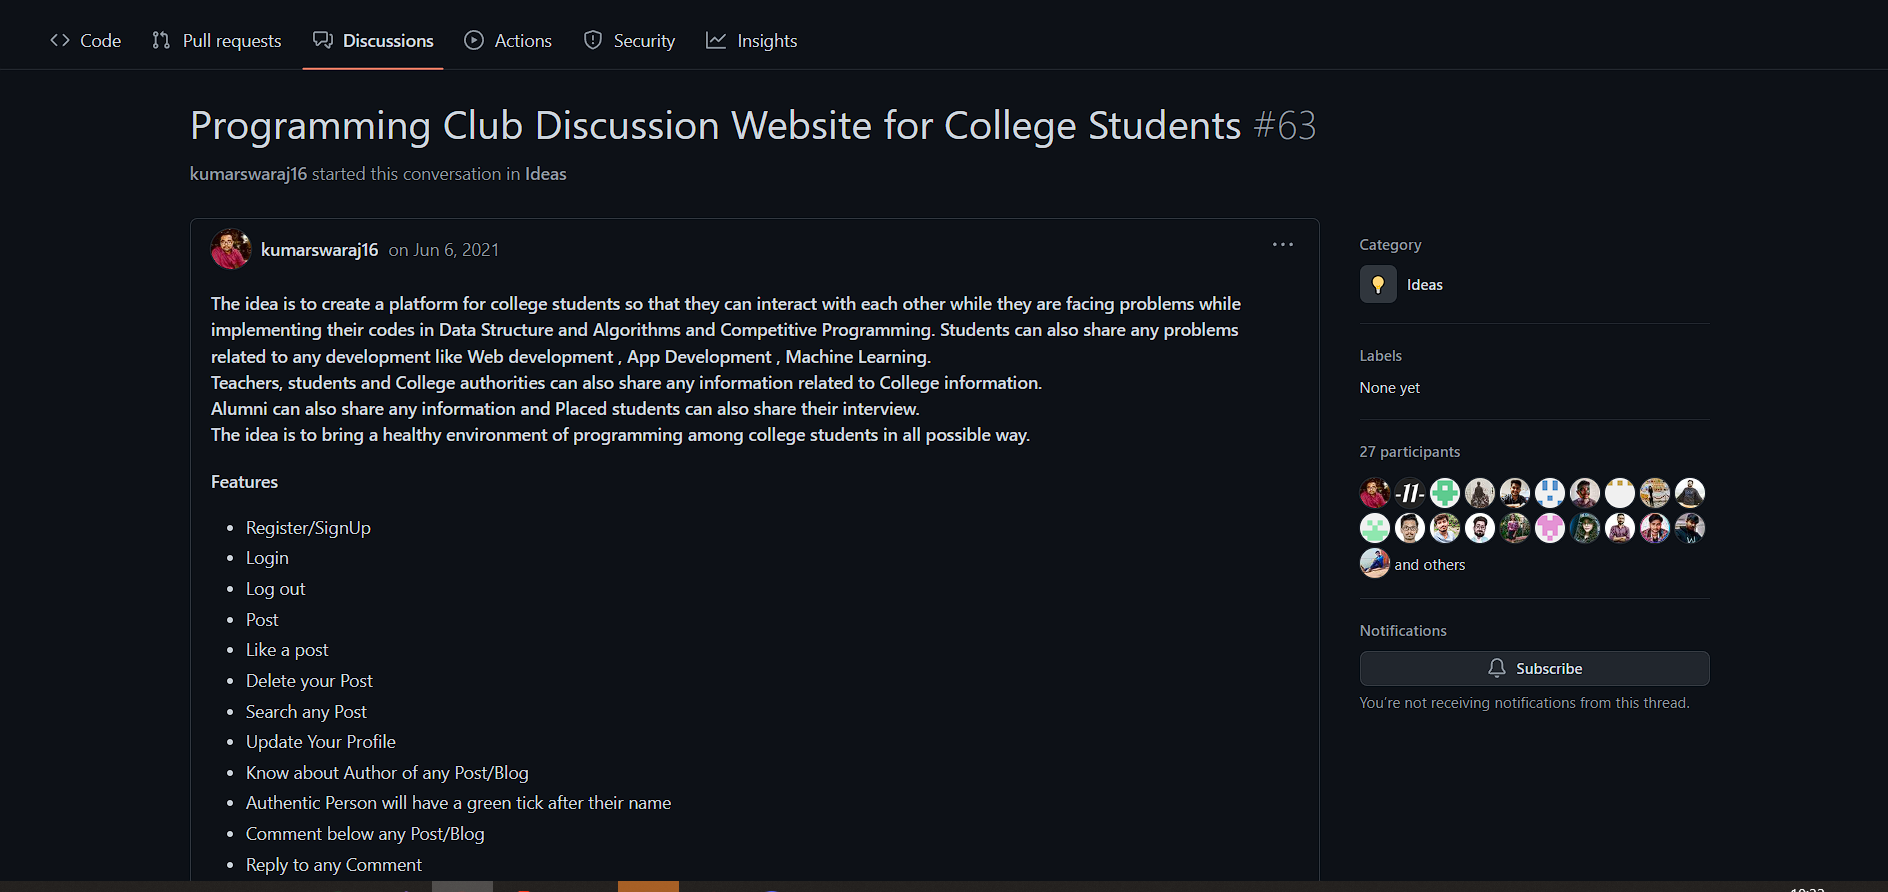Click the Security shield icon

tap(593, 40)
